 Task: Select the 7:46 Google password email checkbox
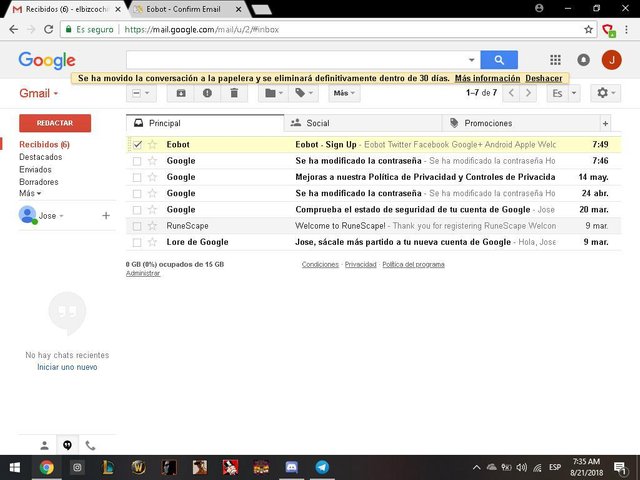click(x=137, y=161)
